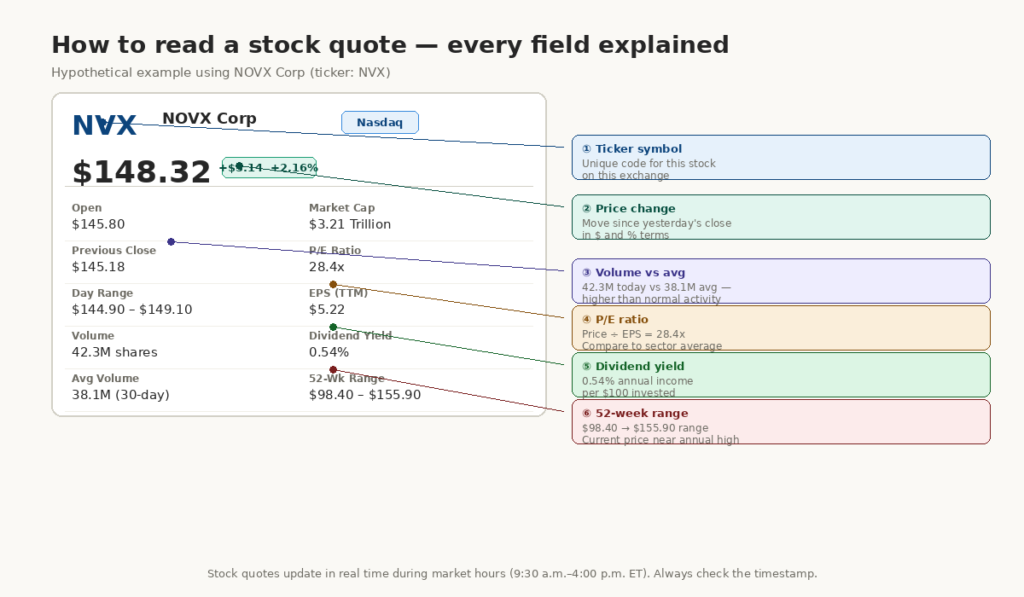Click the footer note about market hours
1024x597 pixels.
click(x=512, y=573)
